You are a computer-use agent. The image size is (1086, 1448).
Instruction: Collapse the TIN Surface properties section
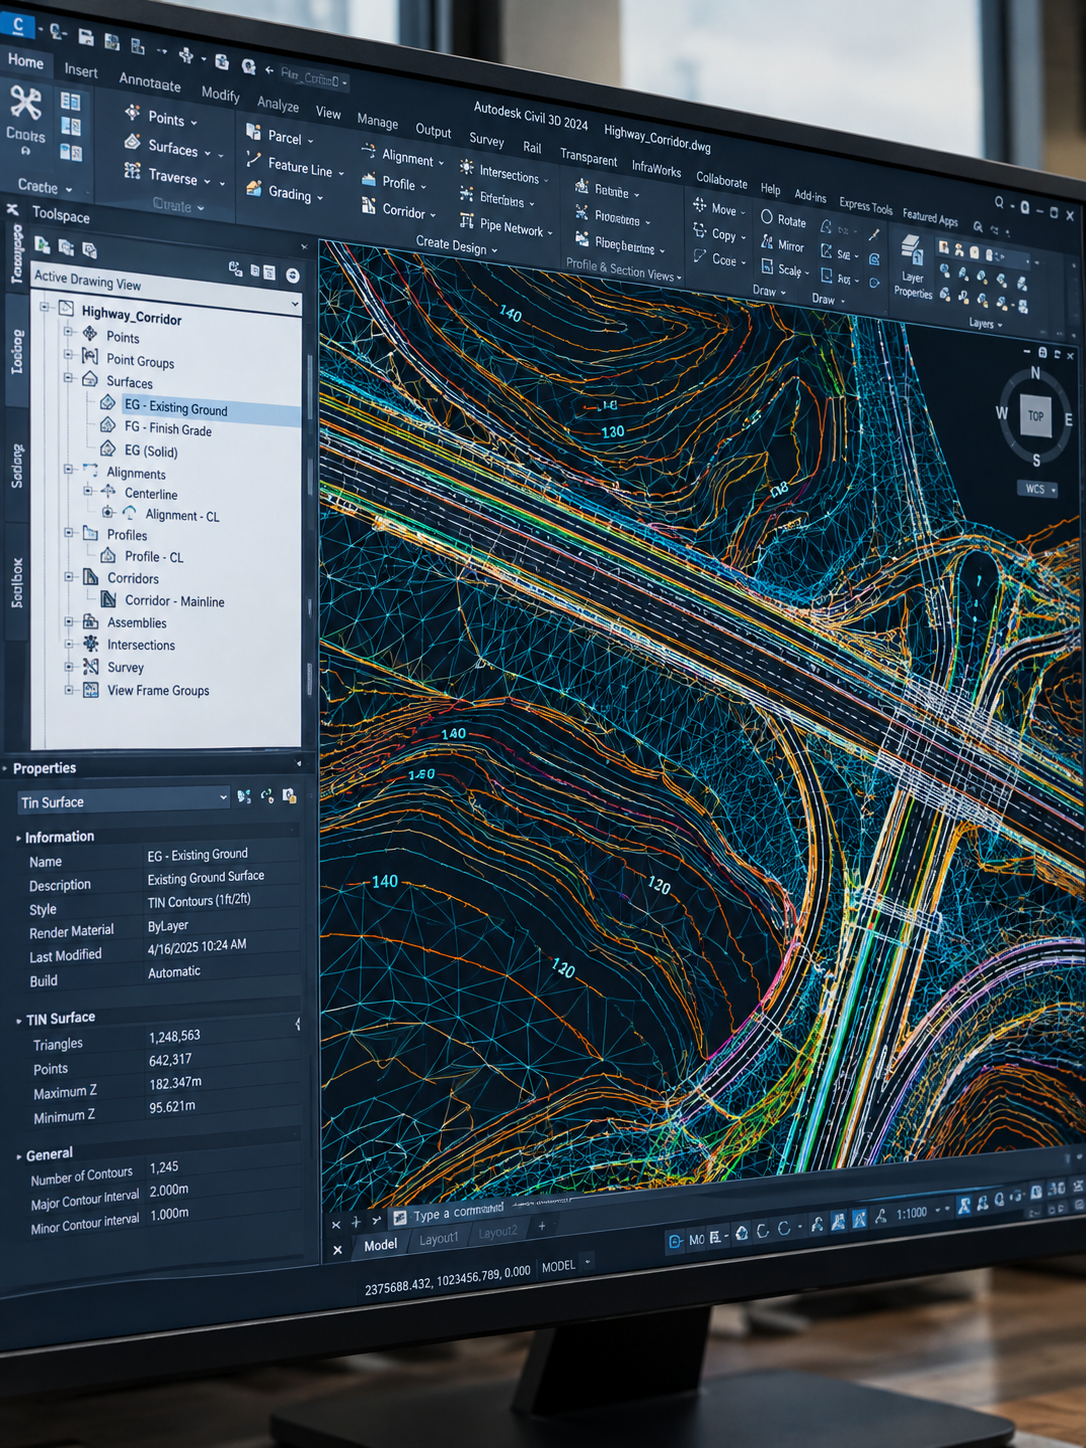19,1021
